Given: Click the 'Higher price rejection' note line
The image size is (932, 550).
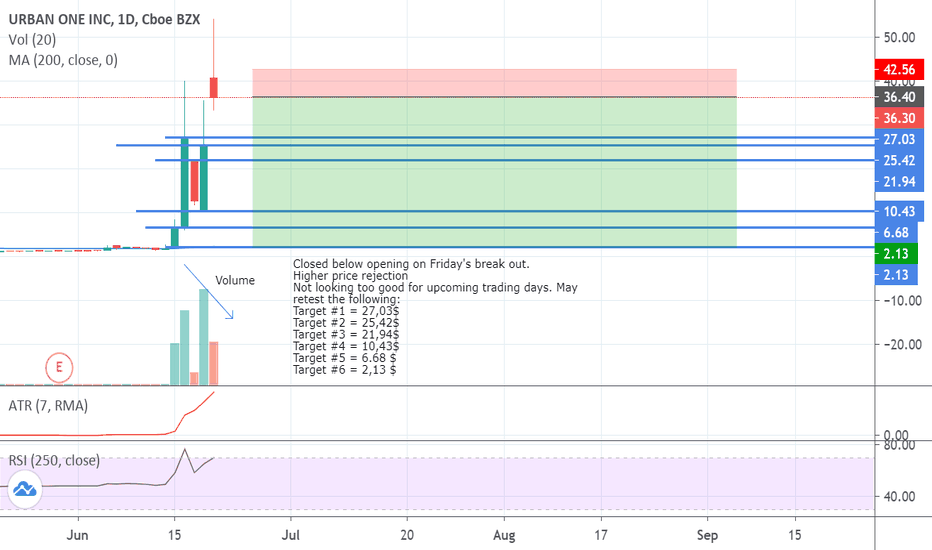Looking at the screenshot, I should coord(350,276).
